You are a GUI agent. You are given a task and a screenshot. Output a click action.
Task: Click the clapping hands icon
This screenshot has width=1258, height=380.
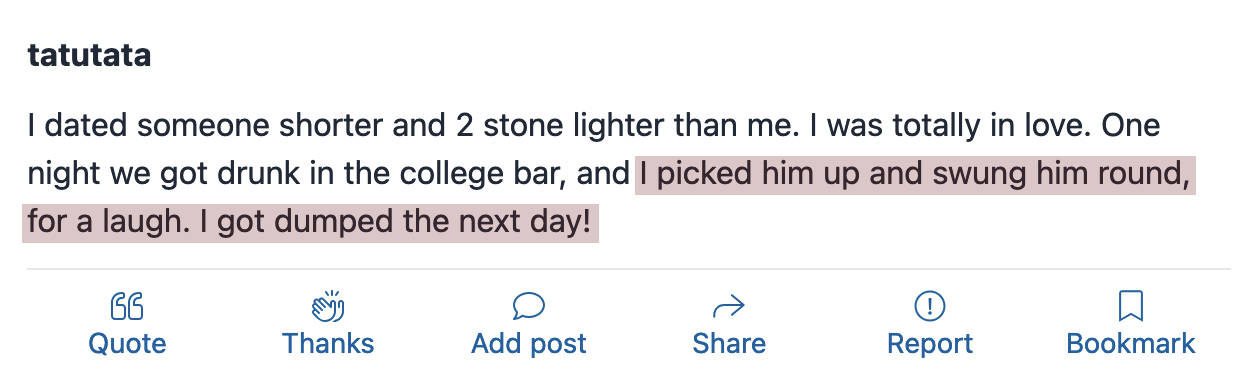pos(328,305)
